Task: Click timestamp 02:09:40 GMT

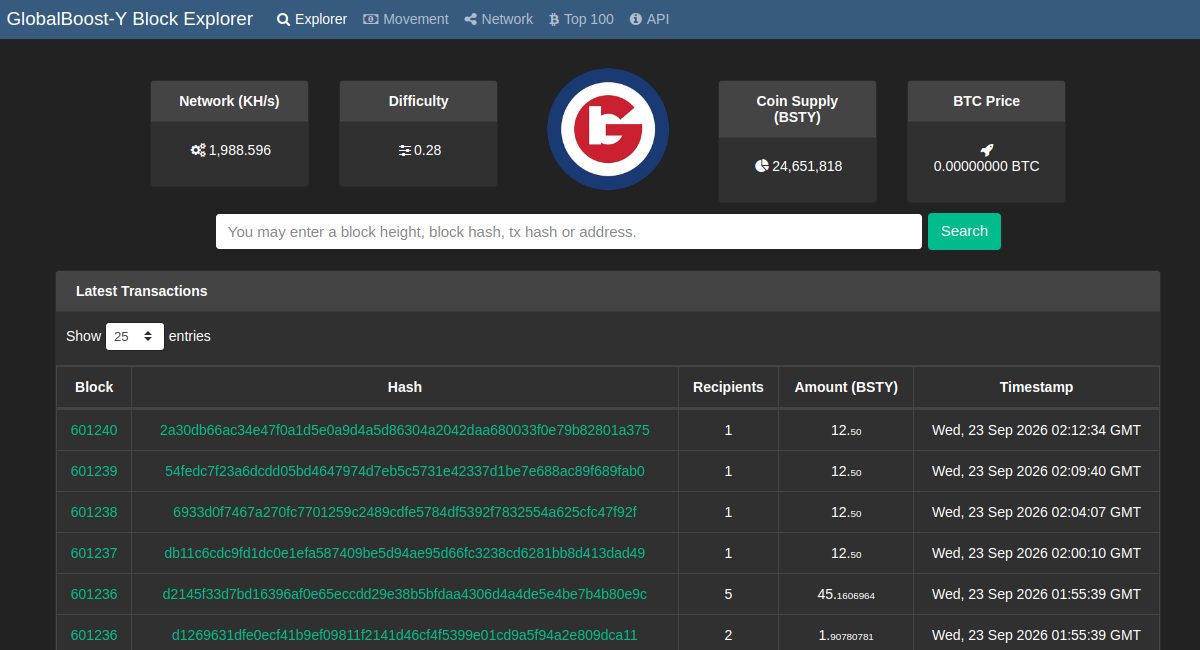Action: pos(1036,471)
